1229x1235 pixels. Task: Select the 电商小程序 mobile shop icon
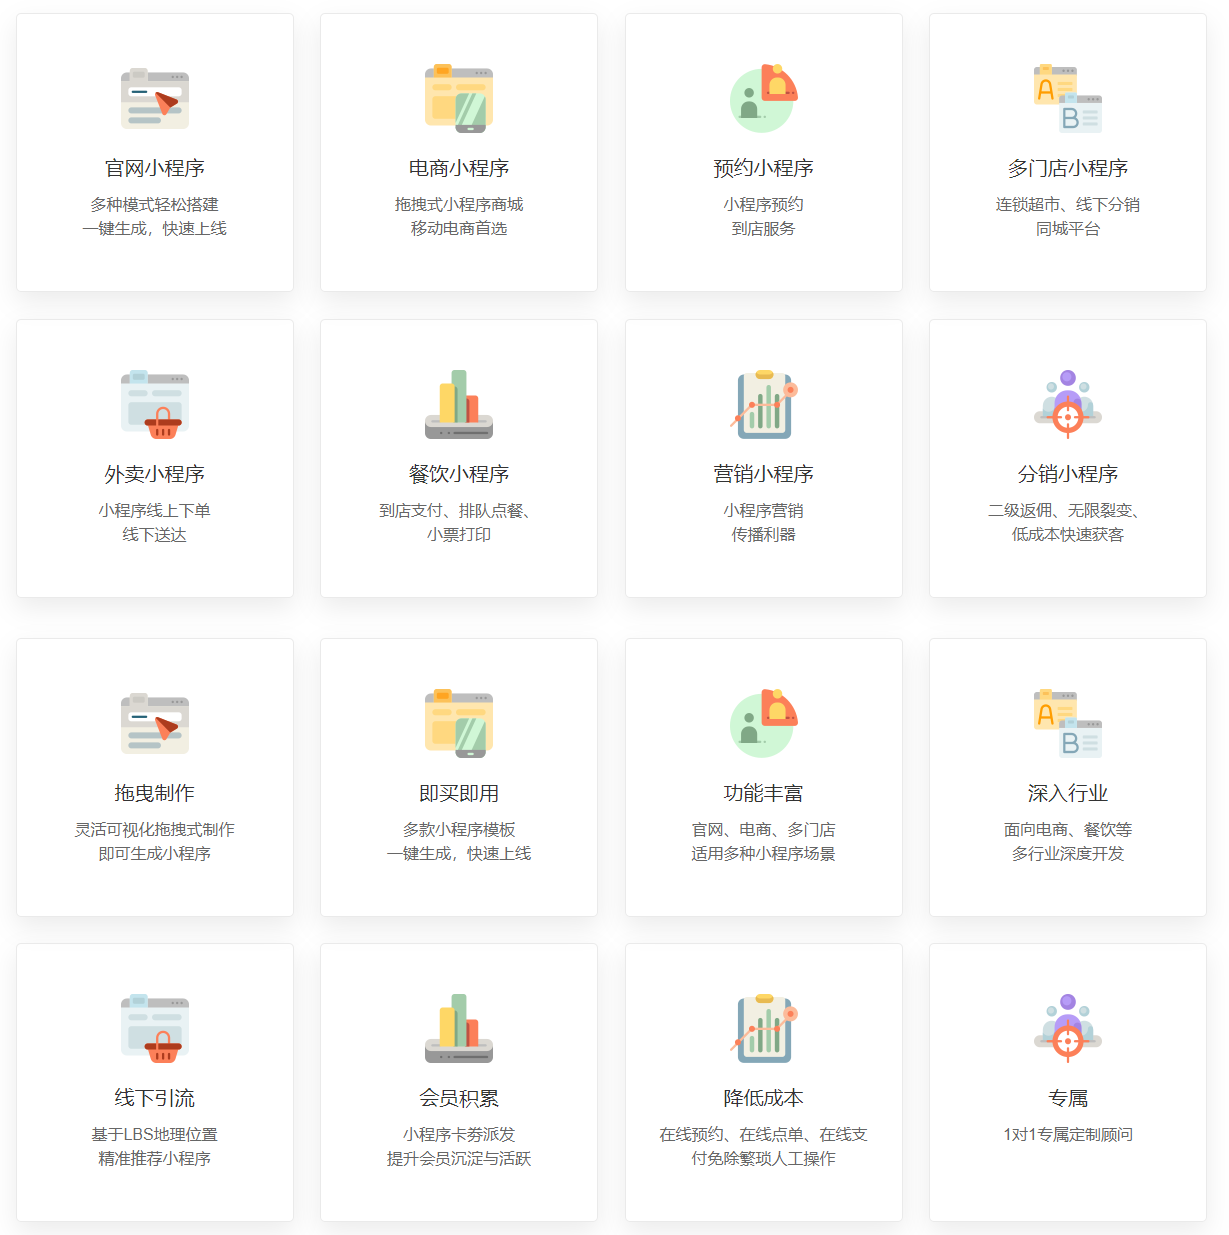[x=459, y=97]
